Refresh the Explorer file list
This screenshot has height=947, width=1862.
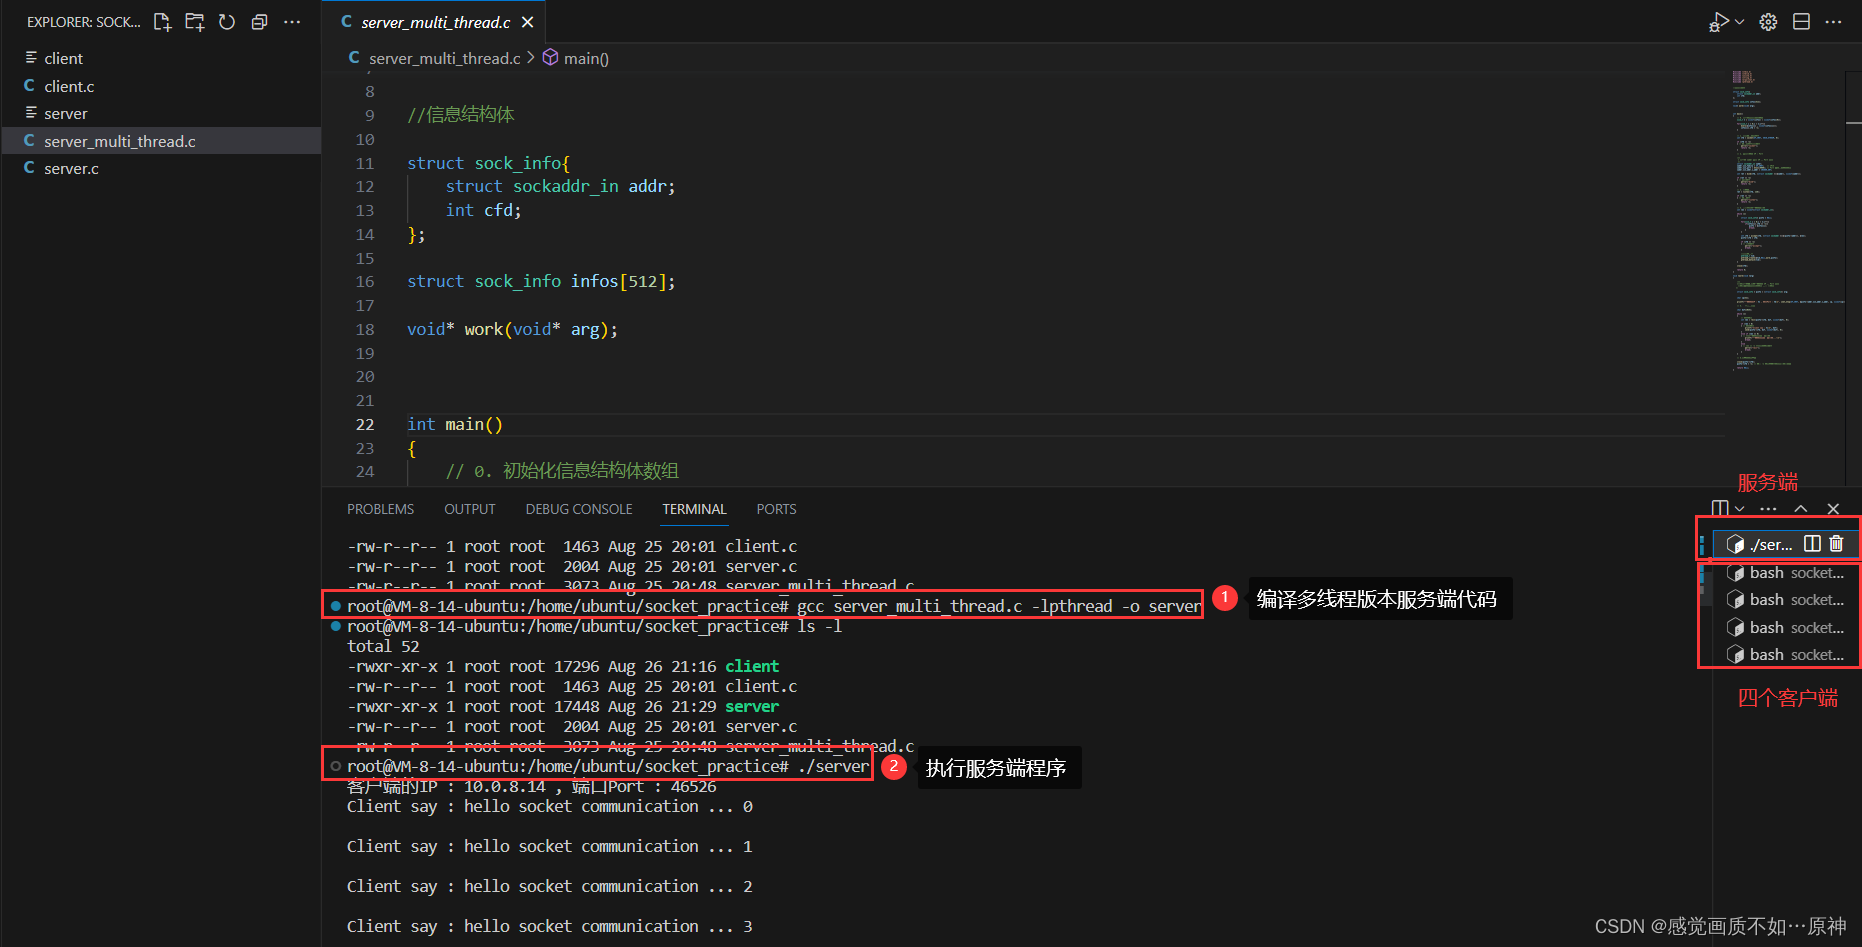(227, 22)
